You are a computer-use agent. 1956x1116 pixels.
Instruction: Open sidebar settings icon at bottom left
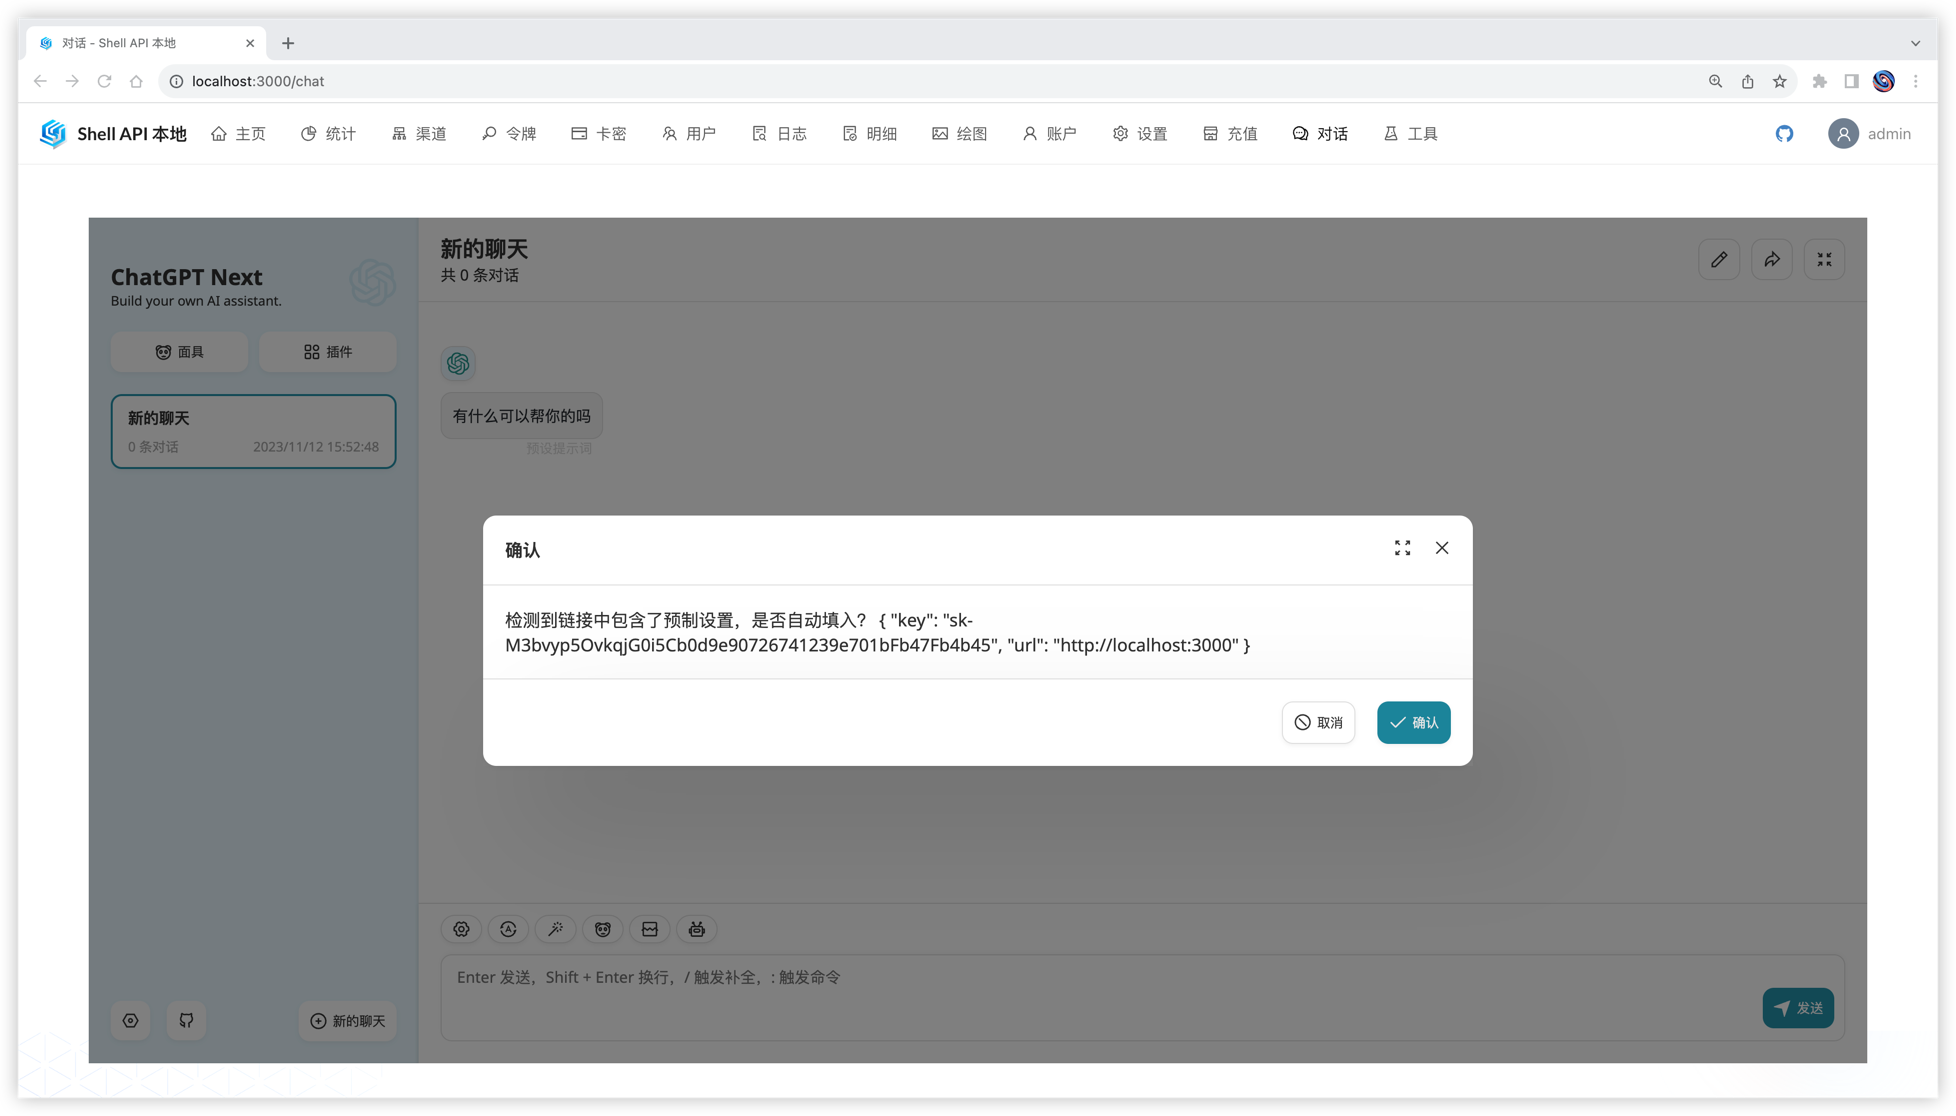(x=130, y=1020)
